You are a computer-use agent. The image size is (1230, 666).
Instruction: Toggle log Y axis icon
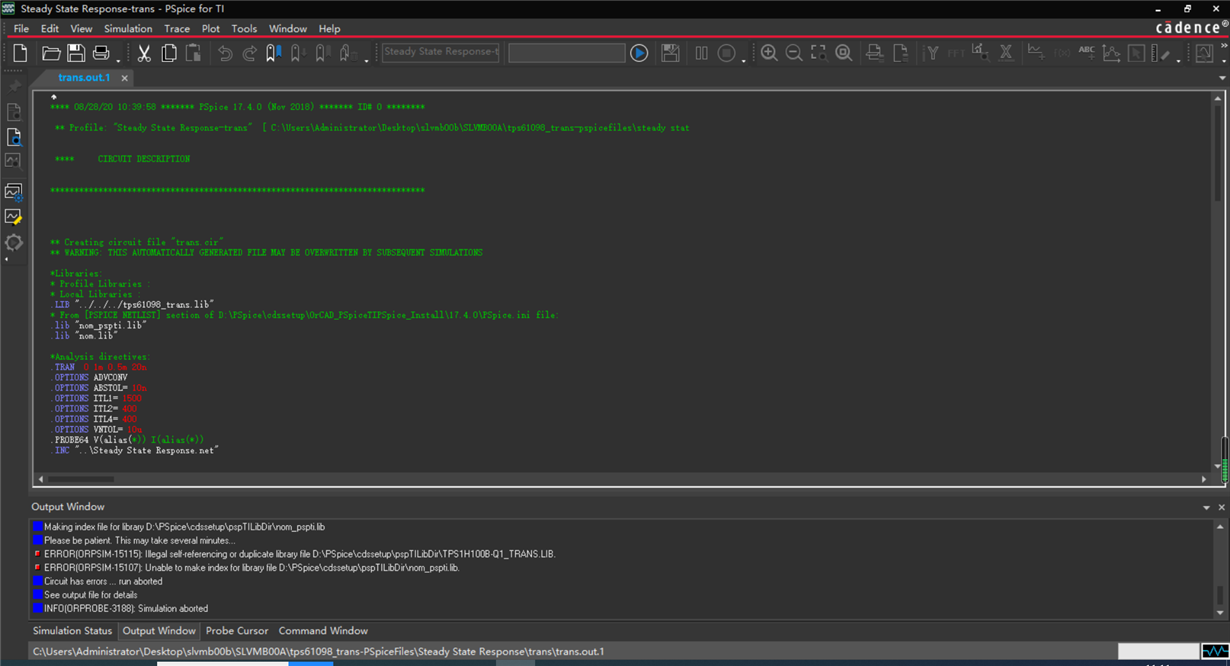pyautogui.click(x=932, y=53)
